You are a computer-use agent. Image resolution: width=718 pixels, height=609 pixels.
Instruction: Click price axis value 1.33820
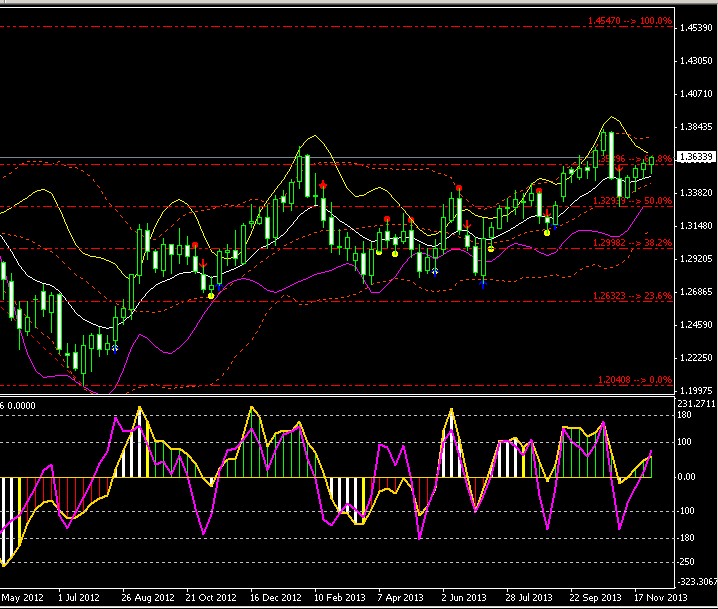[x=696, y=193]
